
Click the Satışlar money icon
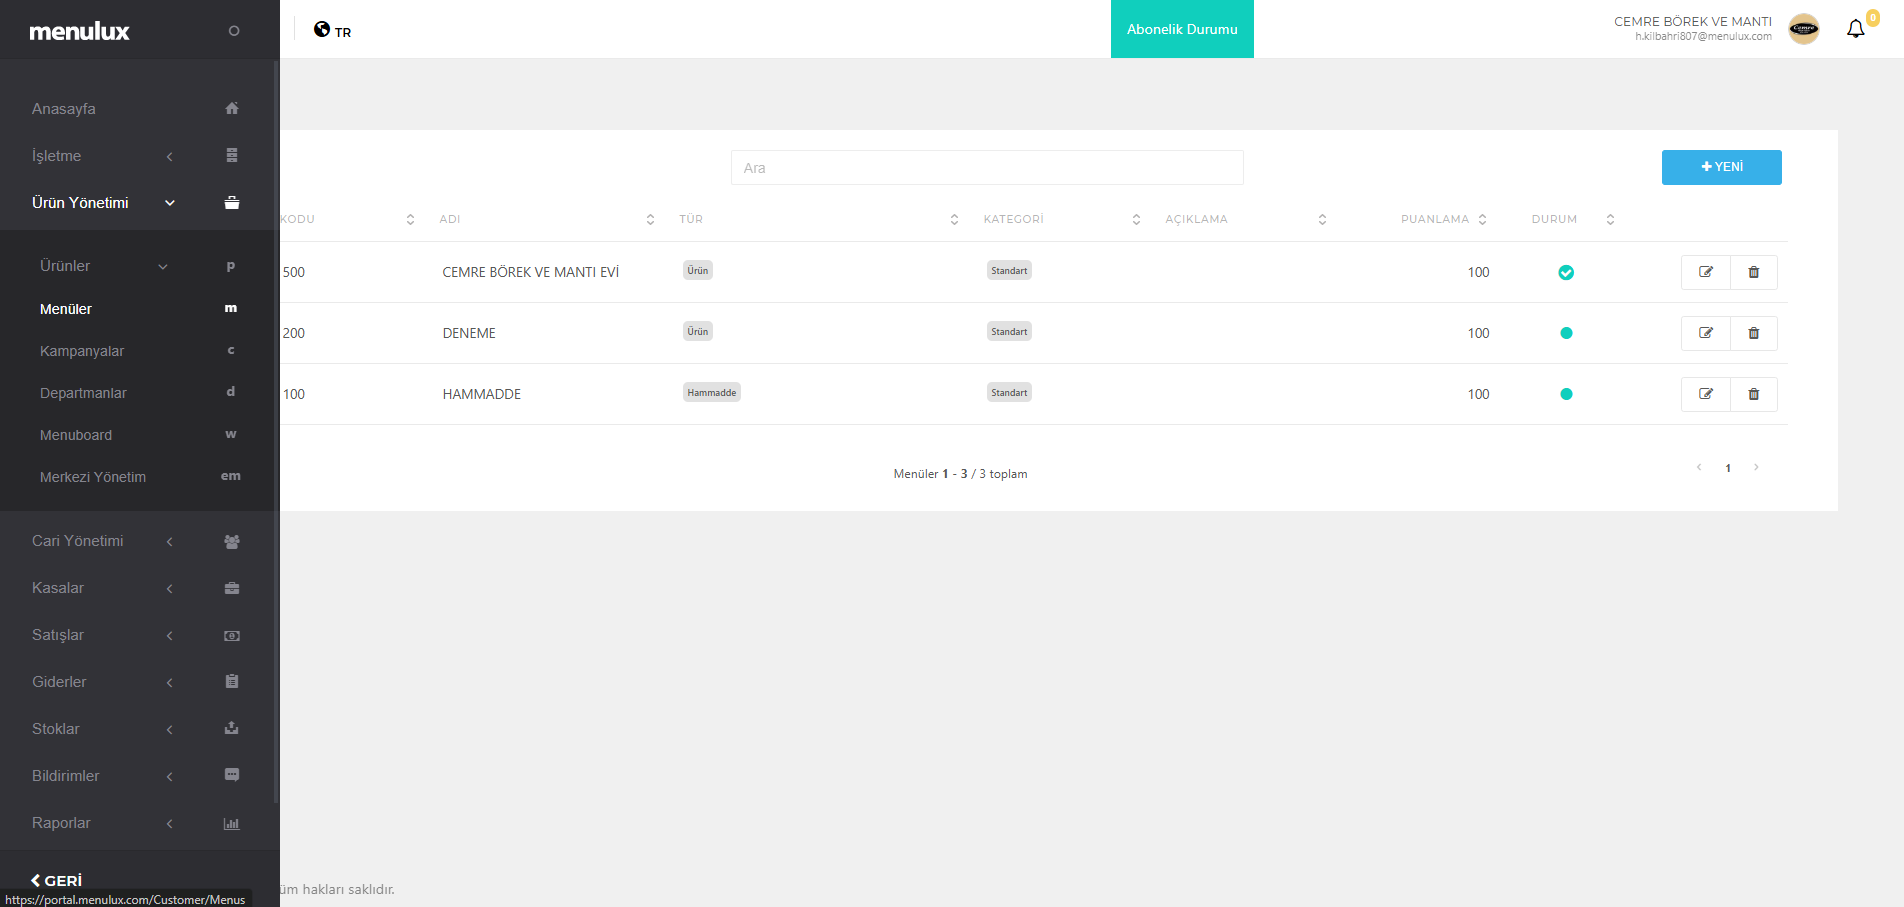[232, 635]
